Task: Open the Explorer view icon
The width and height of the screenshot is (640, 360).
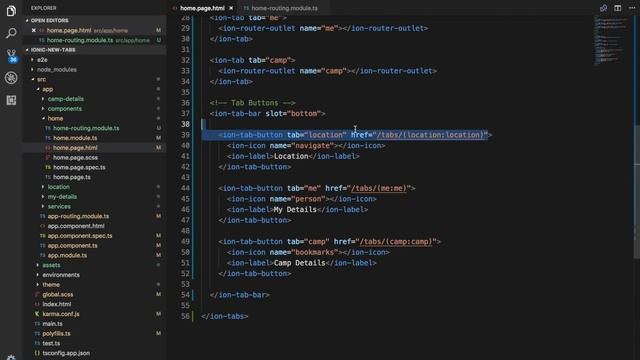Action: [11, 11]
